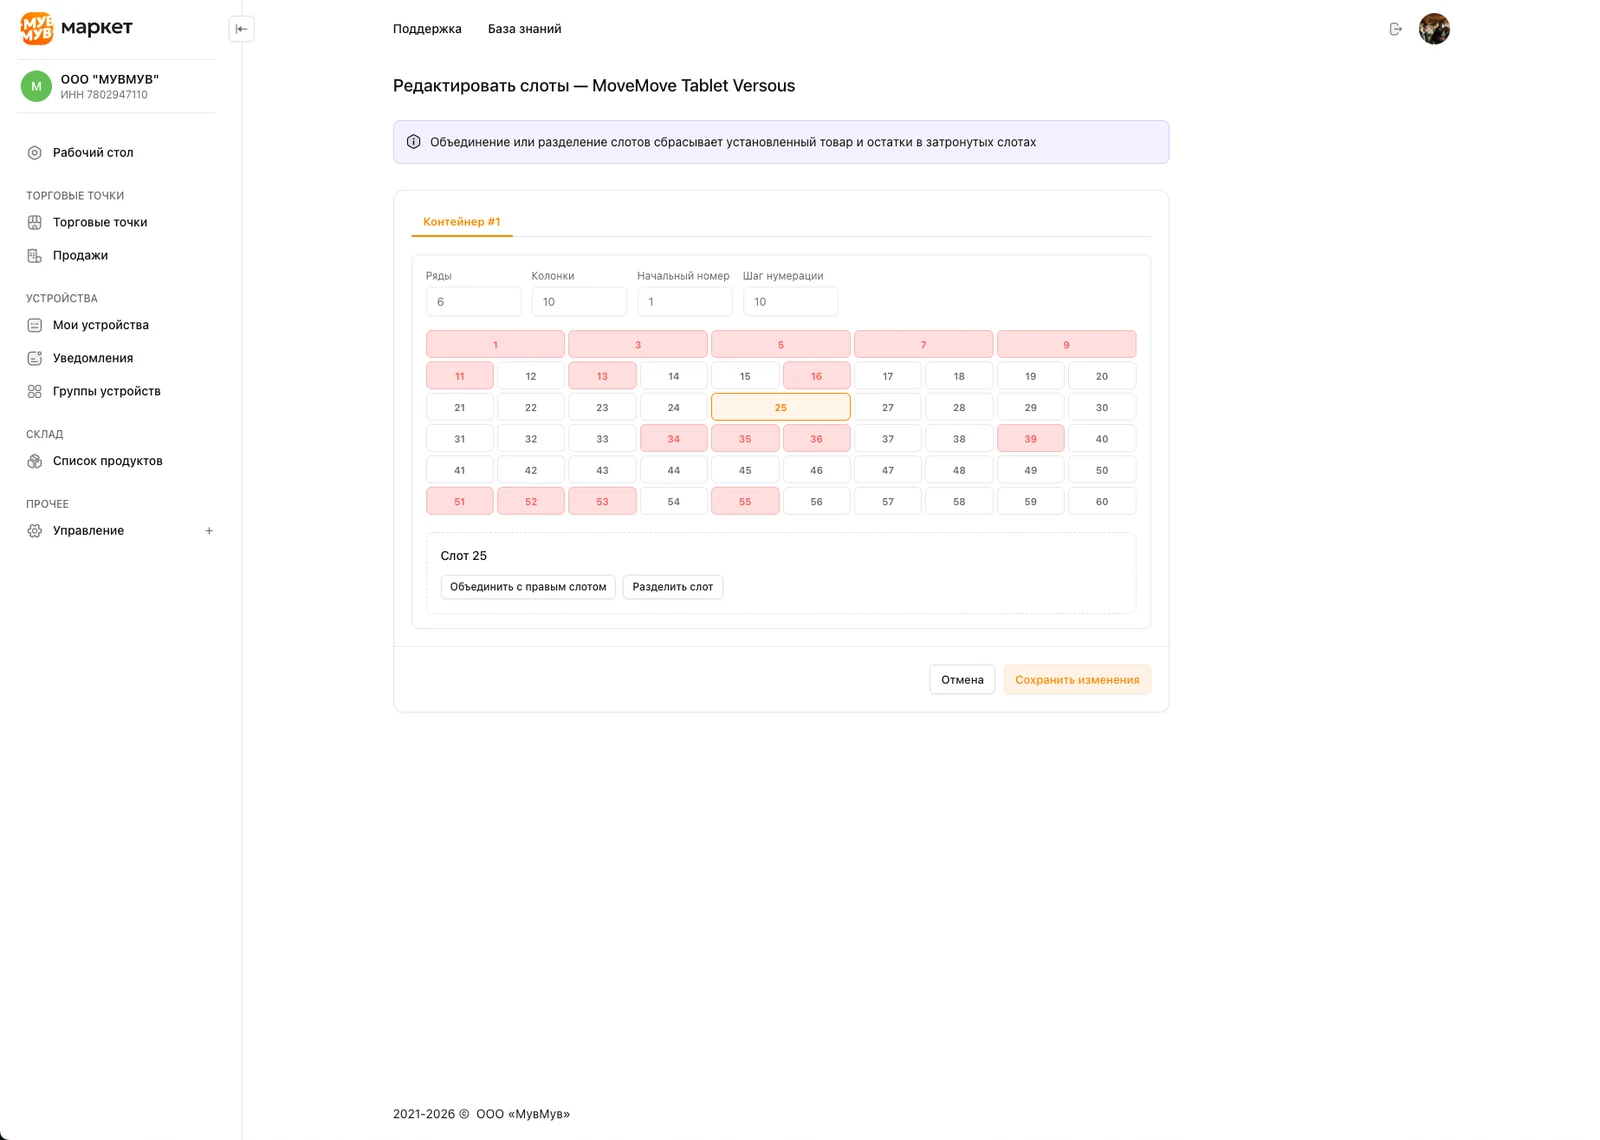
Task: Focus the Шаг нумерации input field
Action: point(790,301)
